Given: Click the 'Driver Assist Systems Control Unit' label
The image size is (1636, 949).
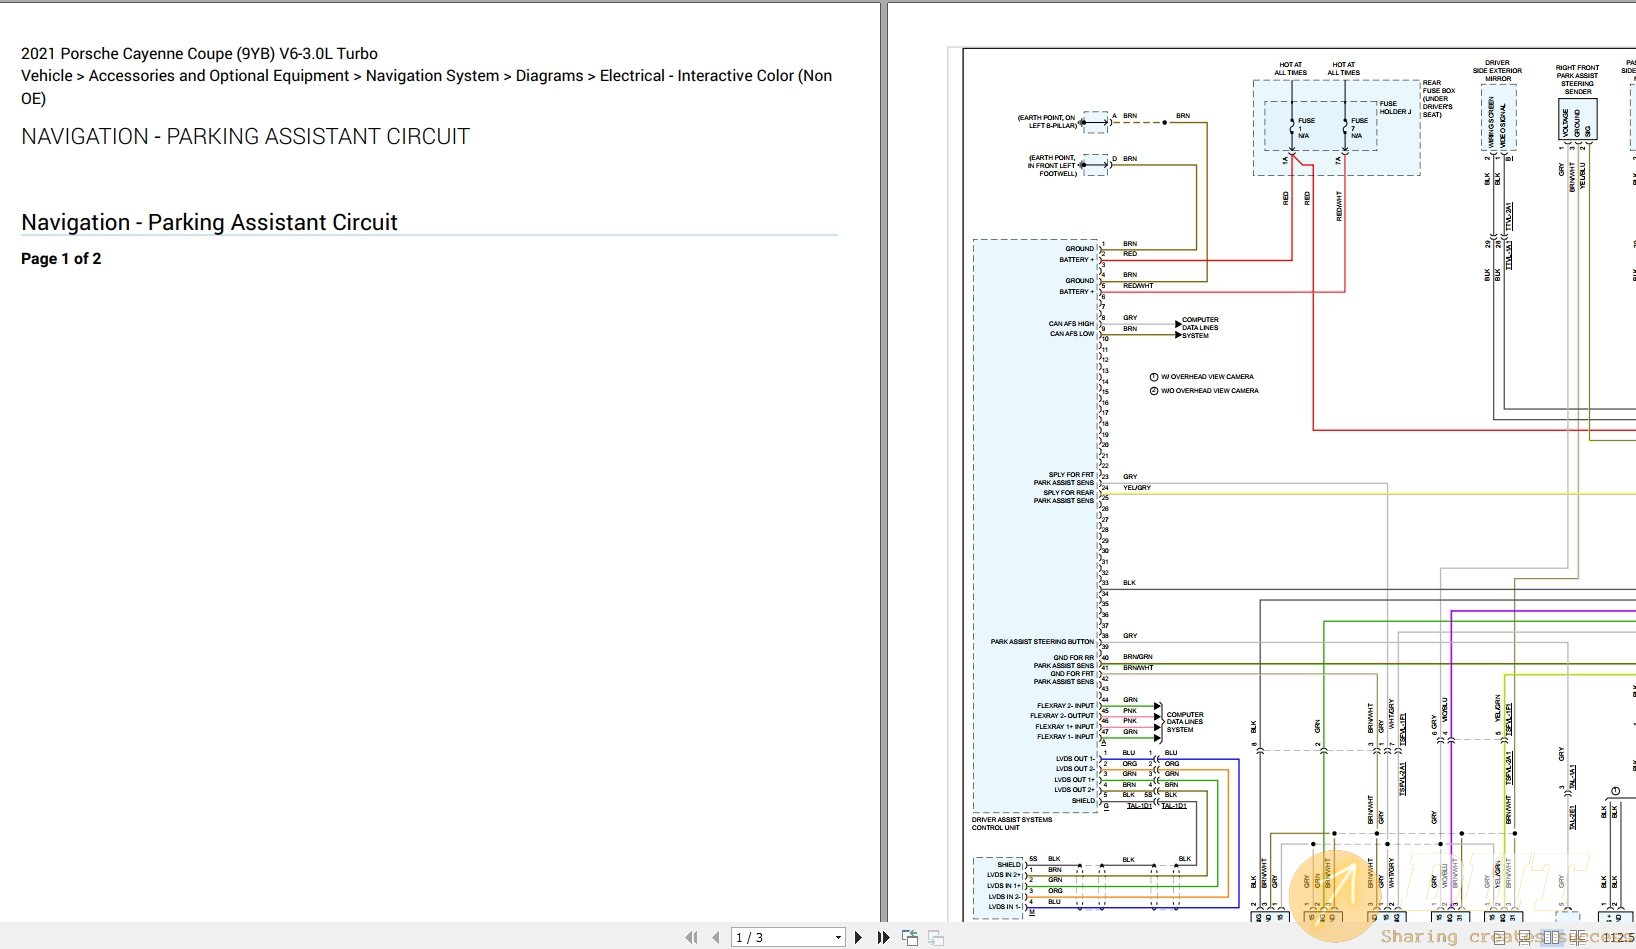Looking at the screenshot, I should point(1012,823).
